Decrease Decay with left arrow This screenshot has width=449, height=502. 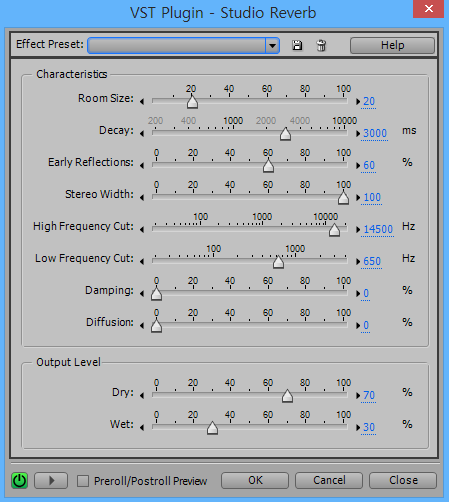(142, 134)
